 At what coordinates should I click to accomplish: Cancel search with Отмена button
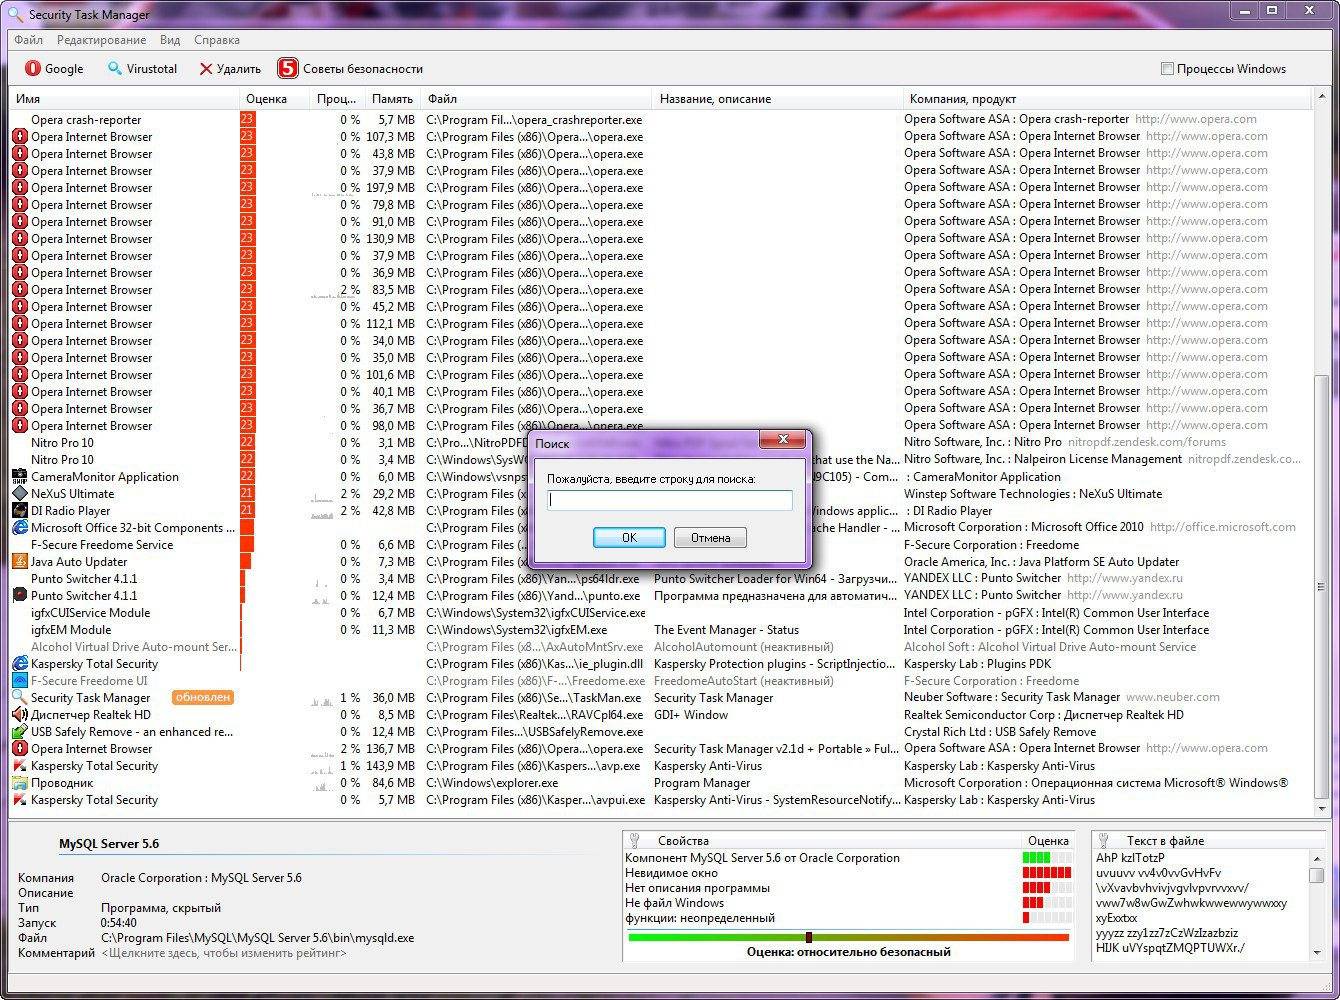click(x=710, y=537)
